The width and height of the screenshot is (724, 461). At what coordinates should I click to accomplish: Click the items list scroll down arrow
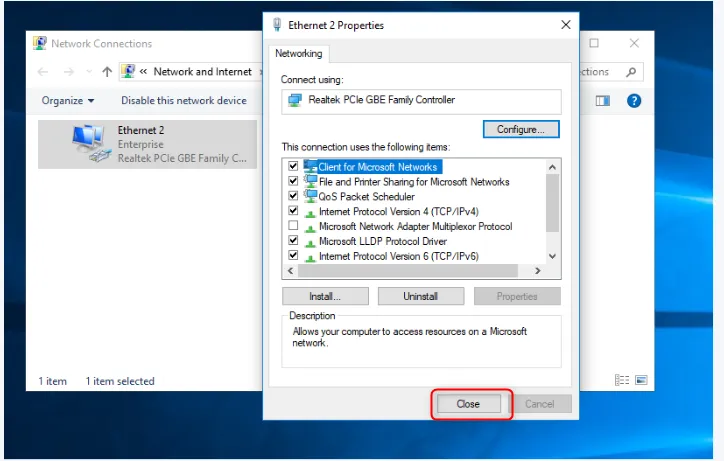tap(552, 256)
